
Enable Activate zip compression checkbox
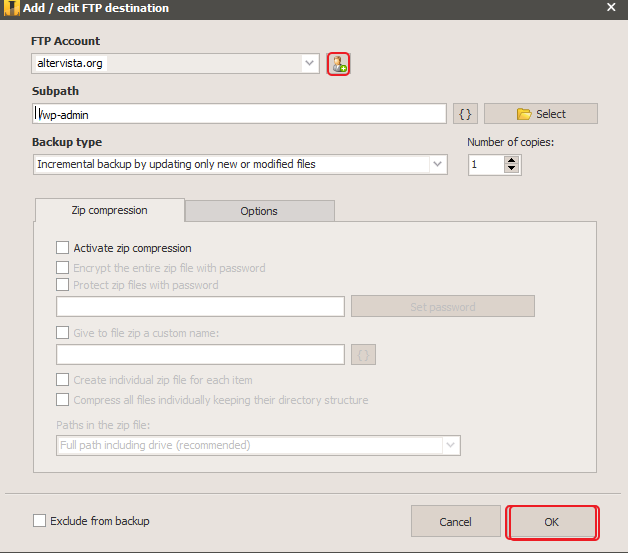(x=62, y=247)
